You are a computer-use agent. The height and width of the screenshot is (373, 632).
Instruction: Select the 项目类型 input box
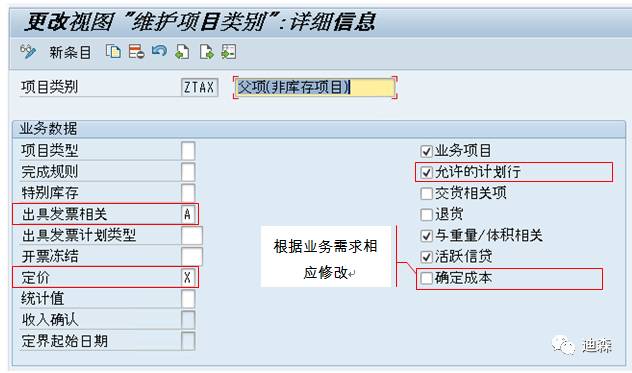[x=188, y=151]
